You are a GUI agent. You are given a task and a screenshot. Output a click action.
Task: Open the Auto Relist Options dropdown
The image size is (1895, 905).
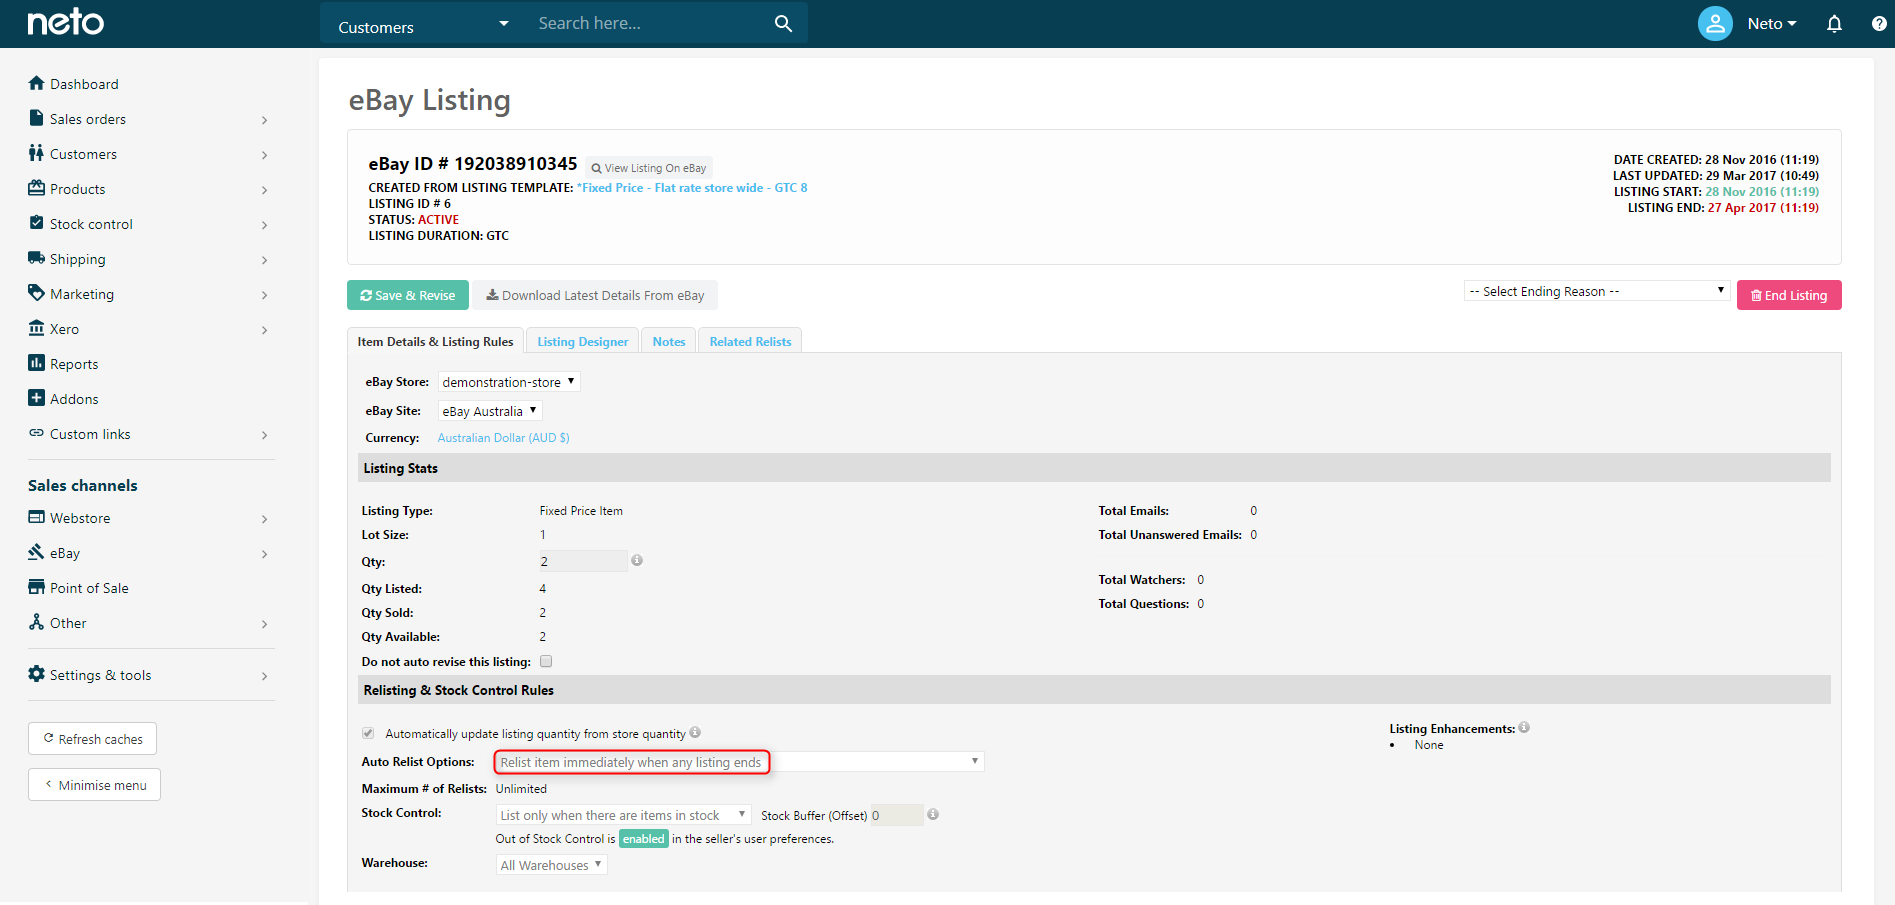[740, 762]
